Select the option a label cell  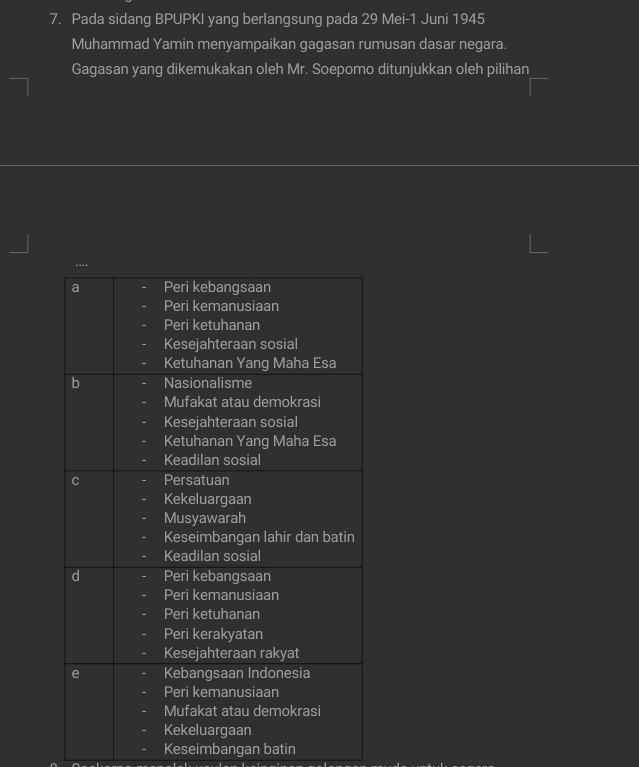[89, 326]
